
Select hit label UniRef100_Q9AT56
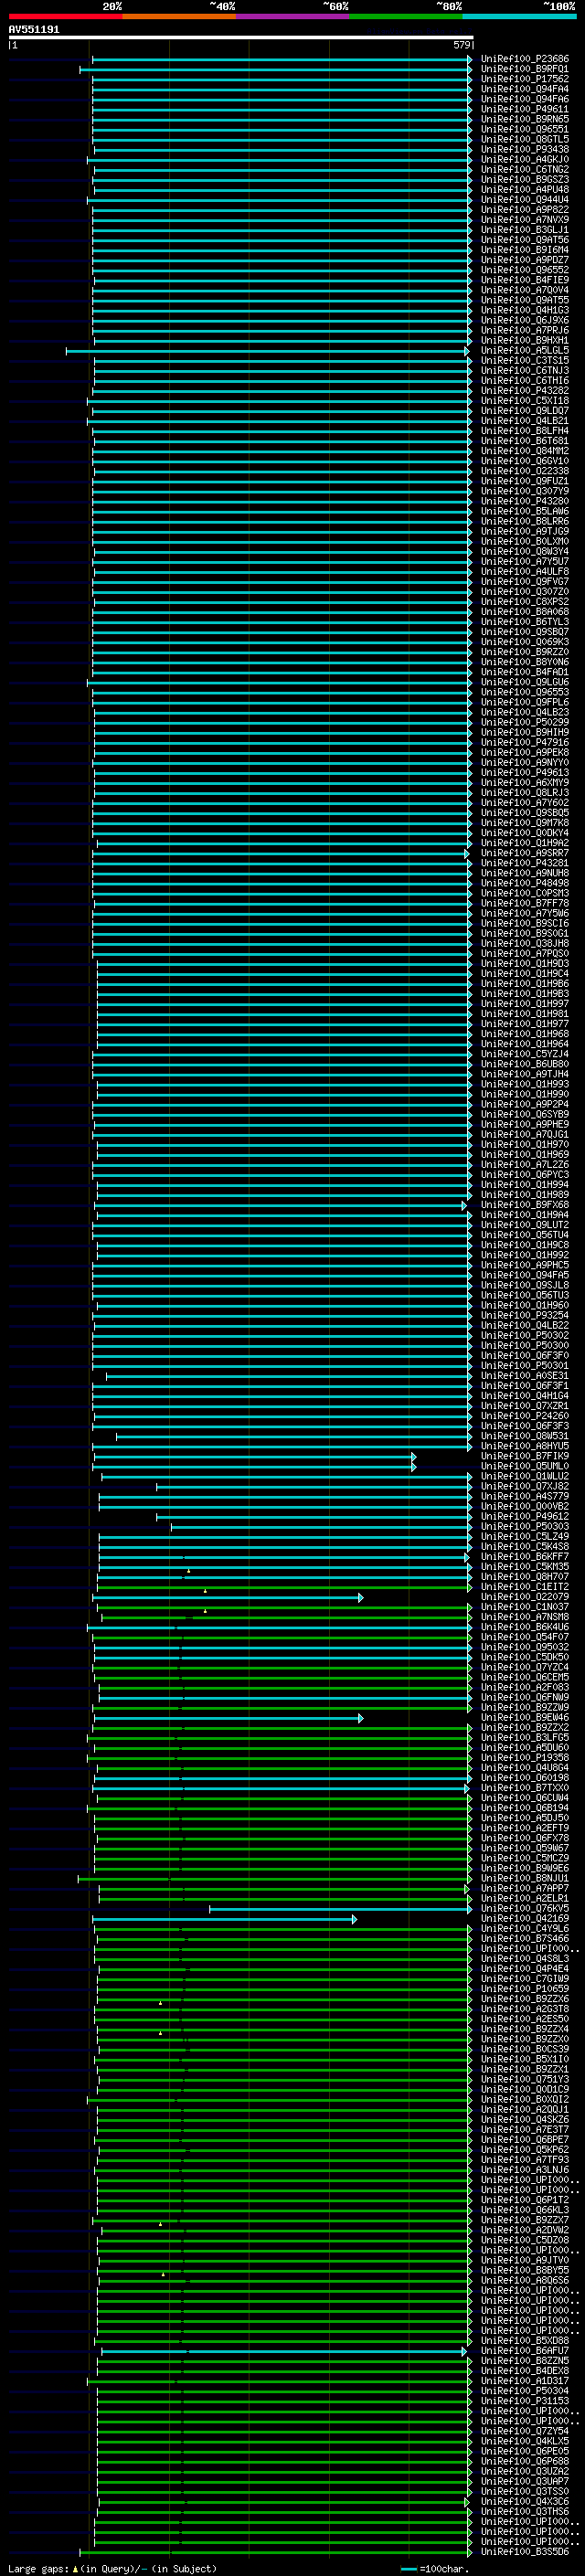[x=524, y=240]
